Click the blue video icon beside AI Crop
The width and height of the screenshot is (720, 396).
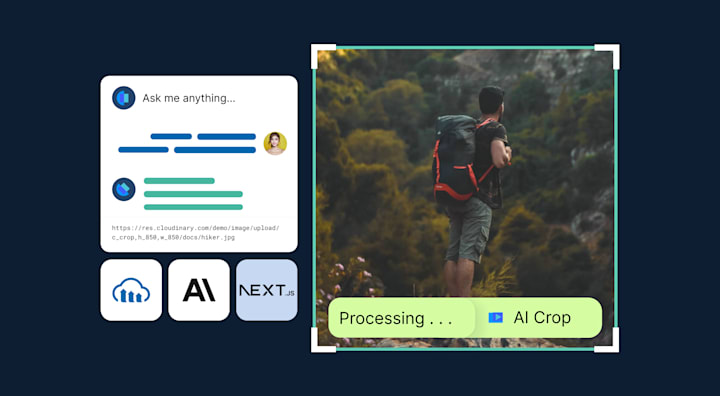pos(495,317)
